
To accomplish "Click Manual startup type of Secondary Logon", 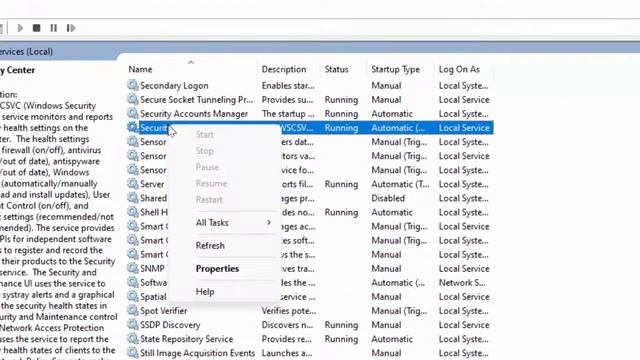I will (x=386, y=85).
